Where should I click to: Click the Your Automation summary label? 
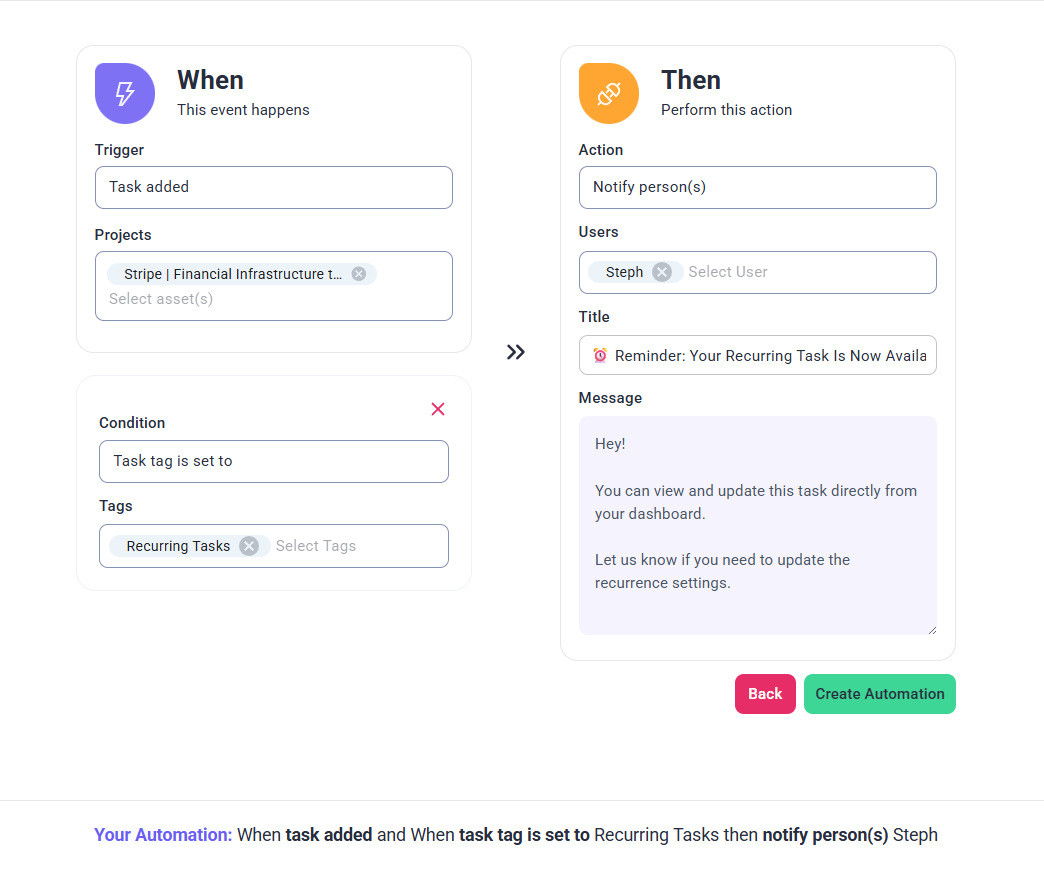coord(163,835)
